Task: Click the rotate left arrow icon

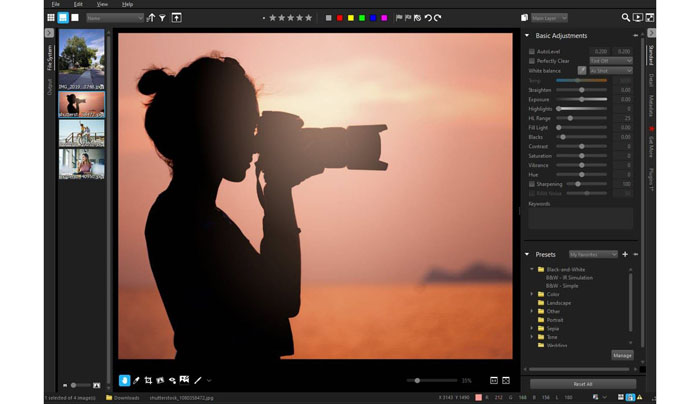Action: pyautogui.click(x=426, y=17)
